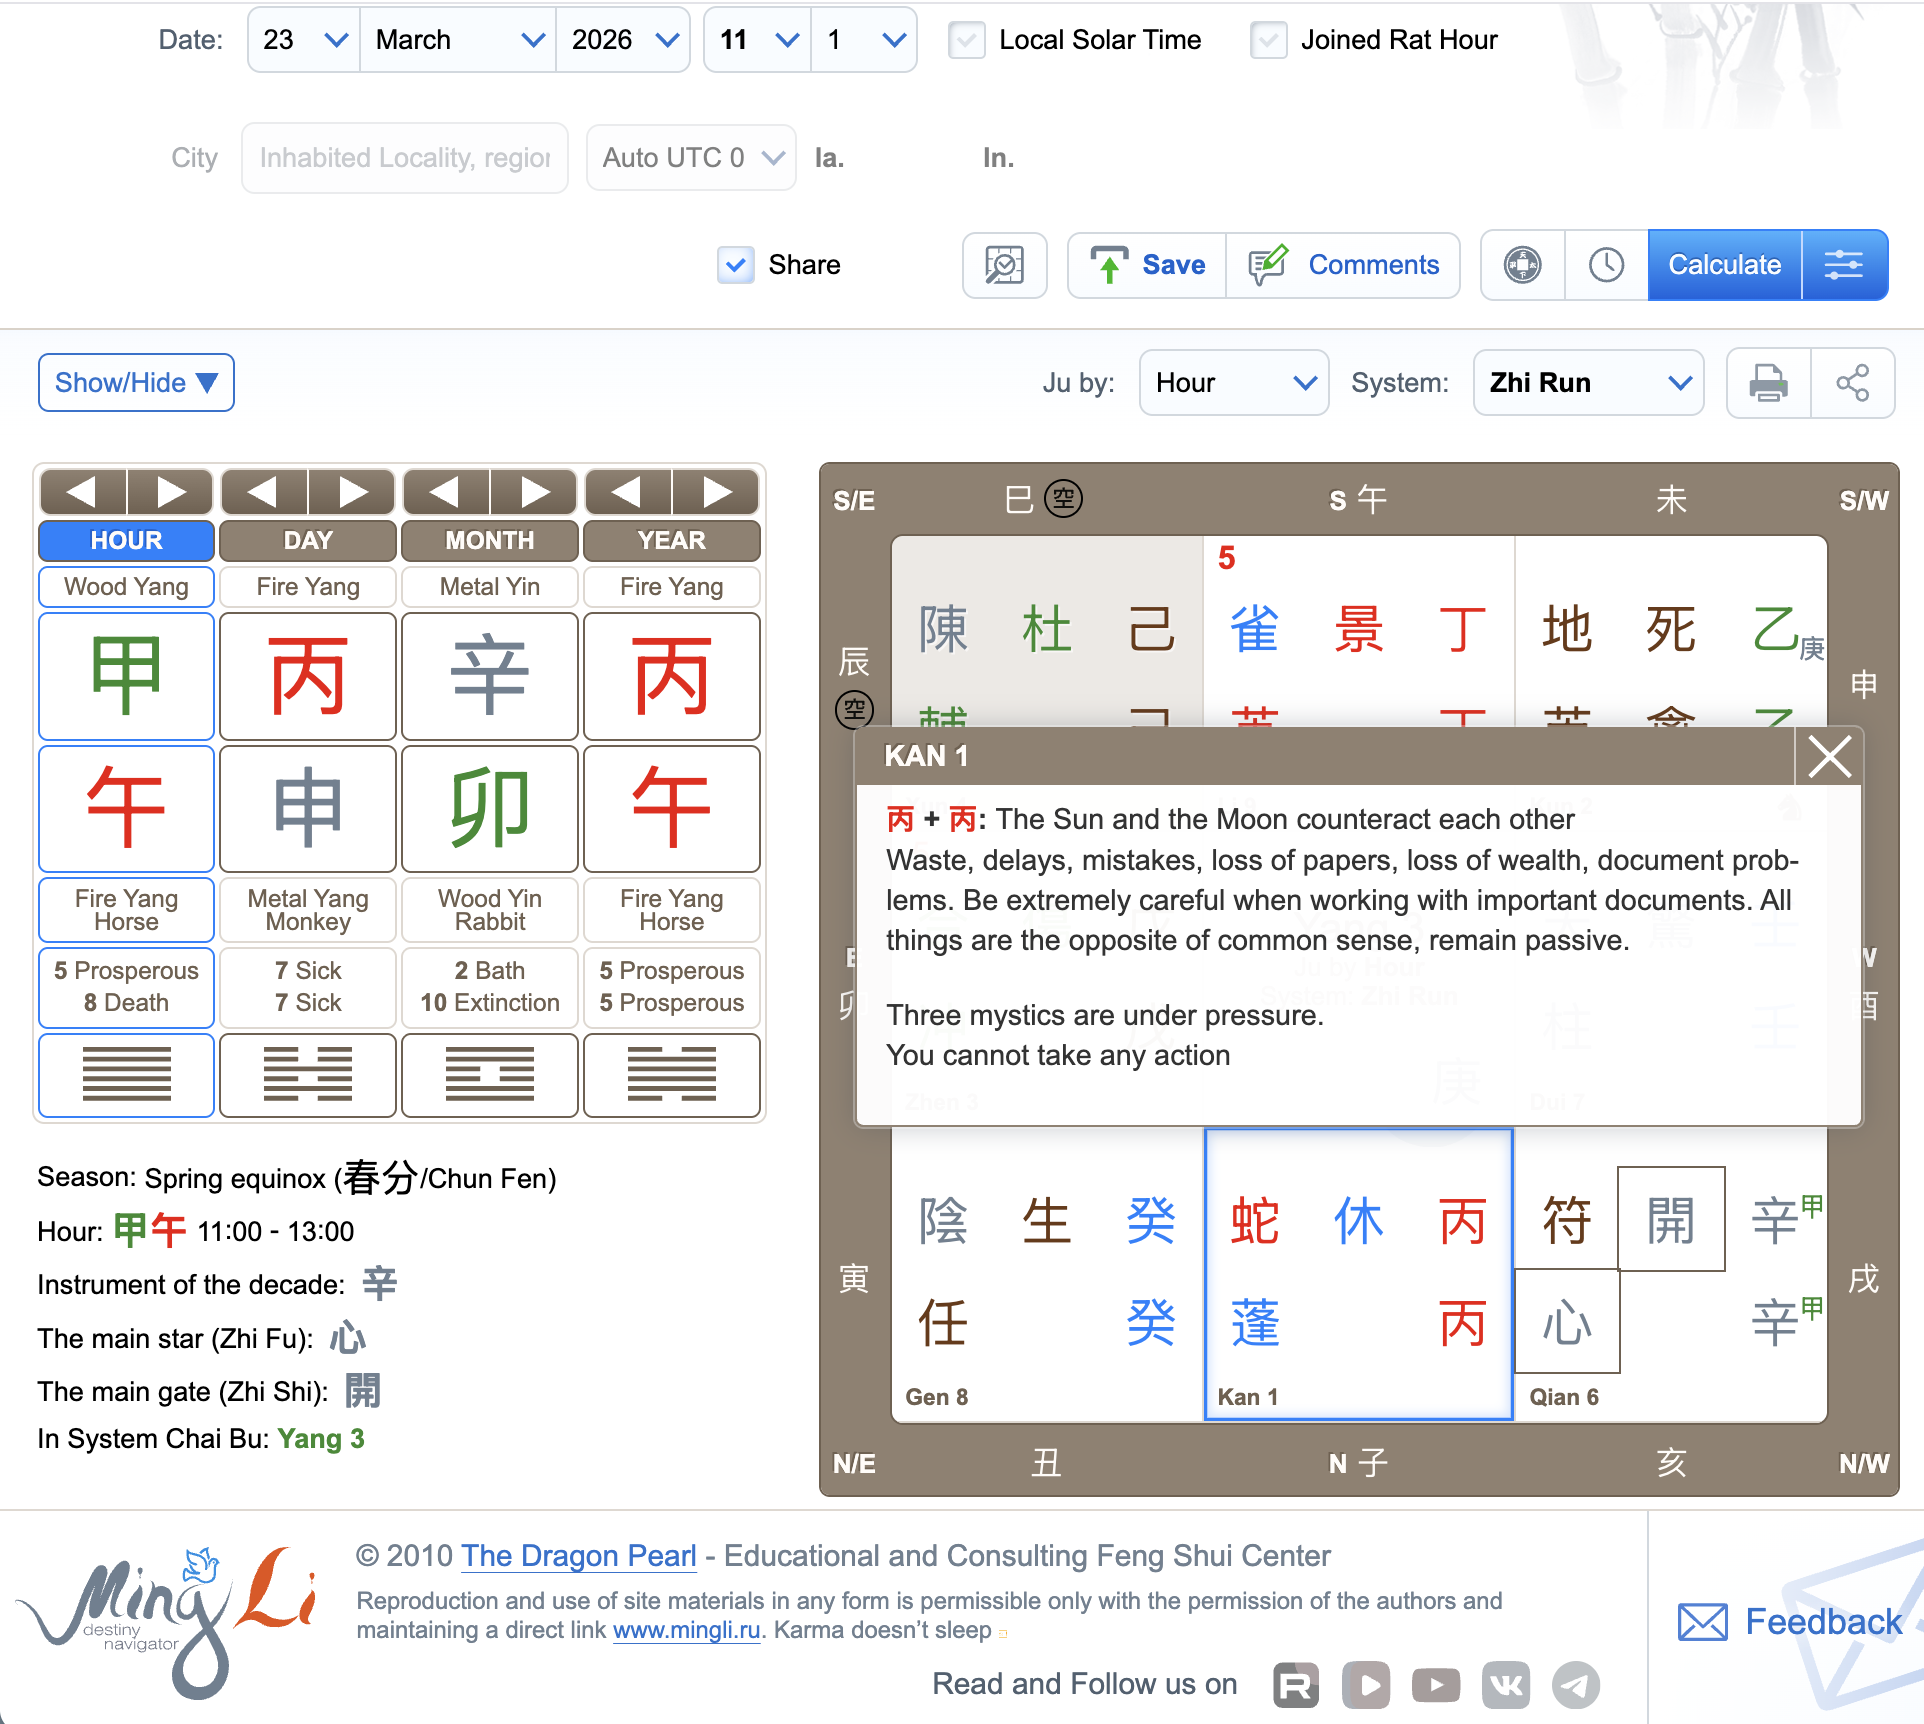Open calculation settings sliders icon
This screenshot has width=1924, height=1724.
[x=1843, y=265]
